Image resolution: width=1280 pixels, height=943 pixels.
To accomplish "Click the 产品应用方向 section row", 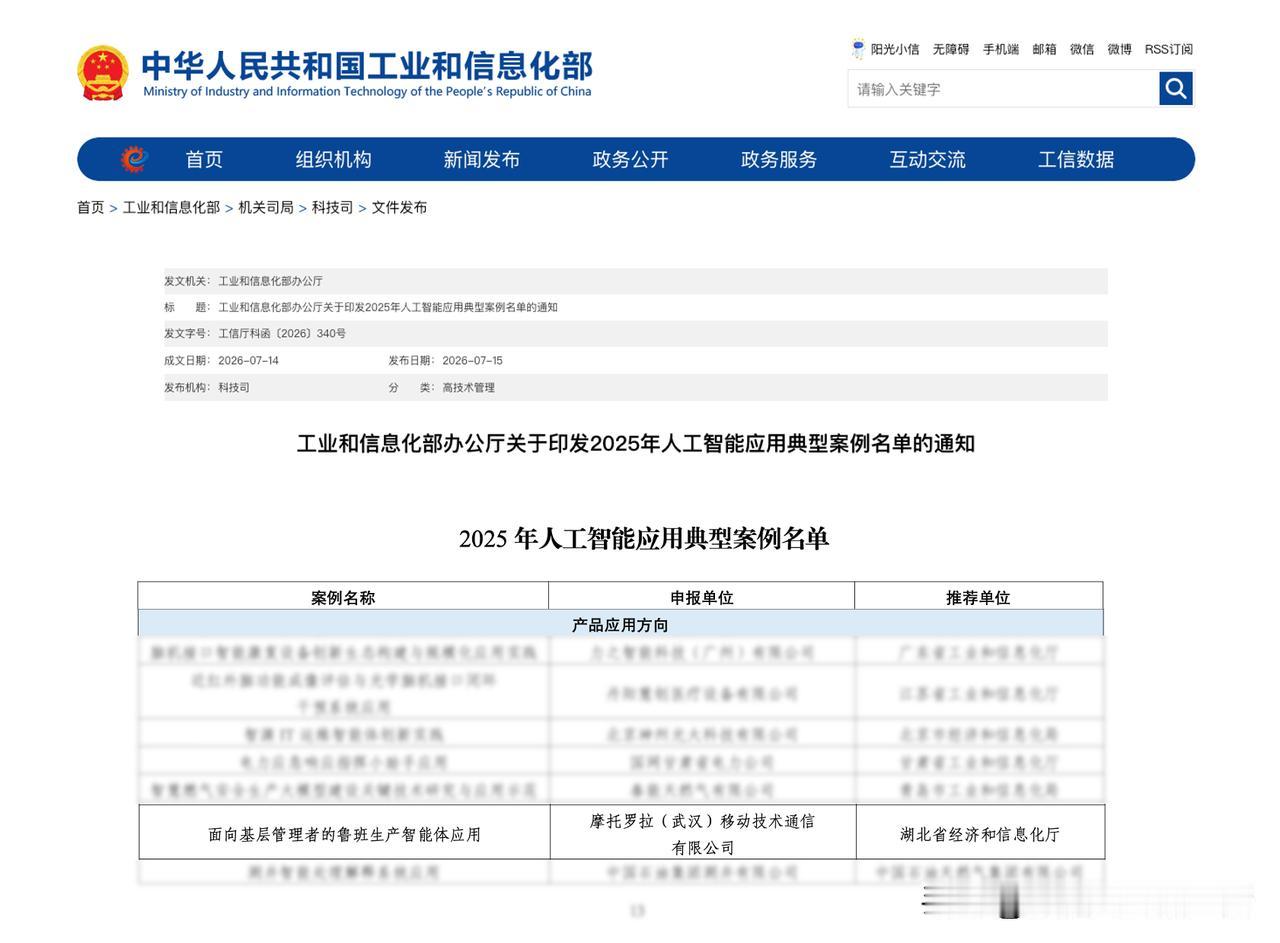I will pyautogui.click(x=620, y=624).
